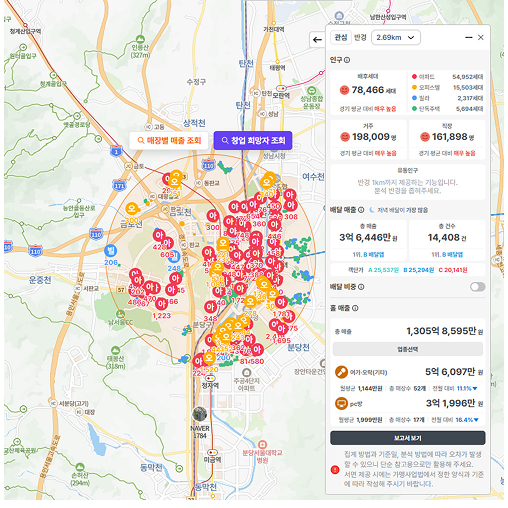Click the C 20,141원 average ticket value
508x508 pixels.
click(453, 270)
